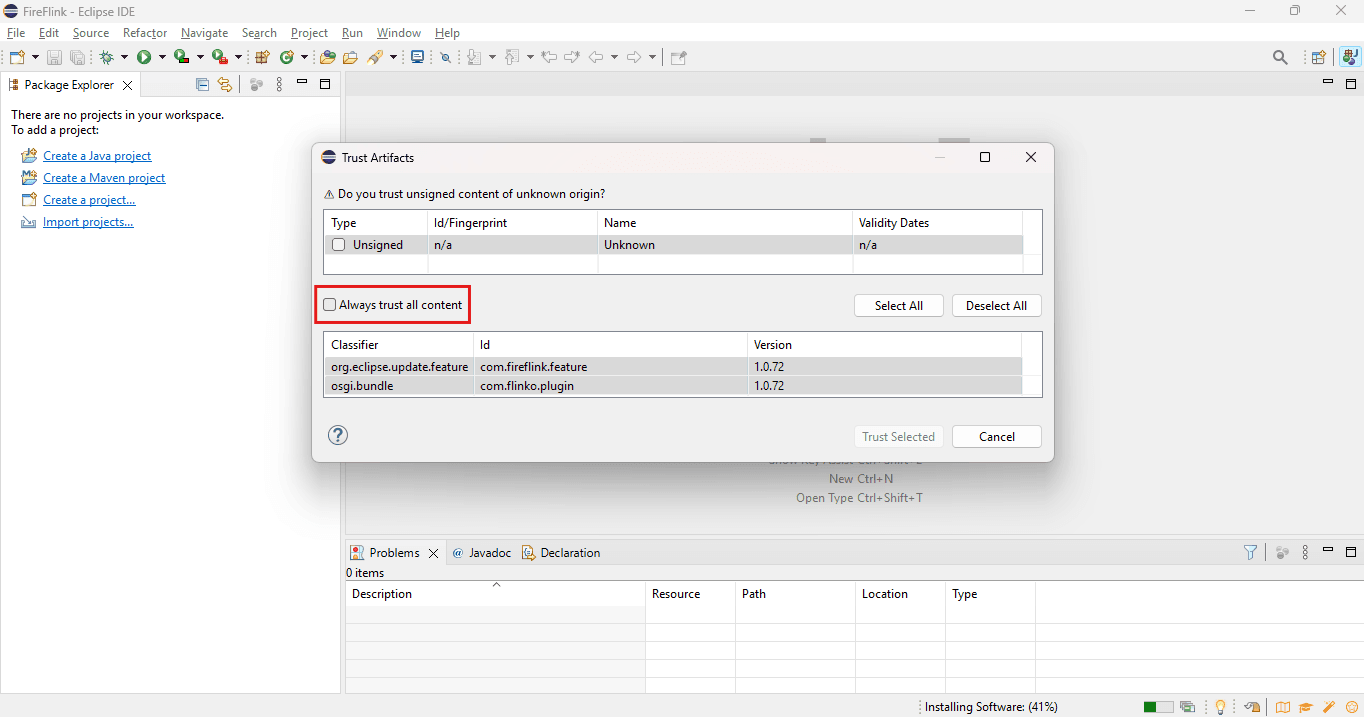
Task: Click the lightbulb tip icon in status bar
Action: click(x=1220, y=707)
